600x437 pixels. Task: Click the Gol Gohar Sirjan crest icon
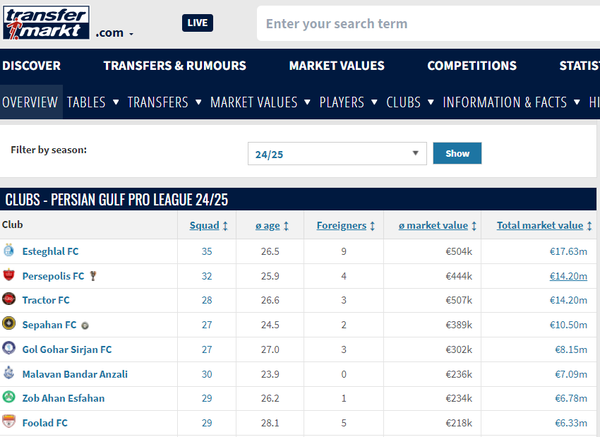(x=9, y=349)
